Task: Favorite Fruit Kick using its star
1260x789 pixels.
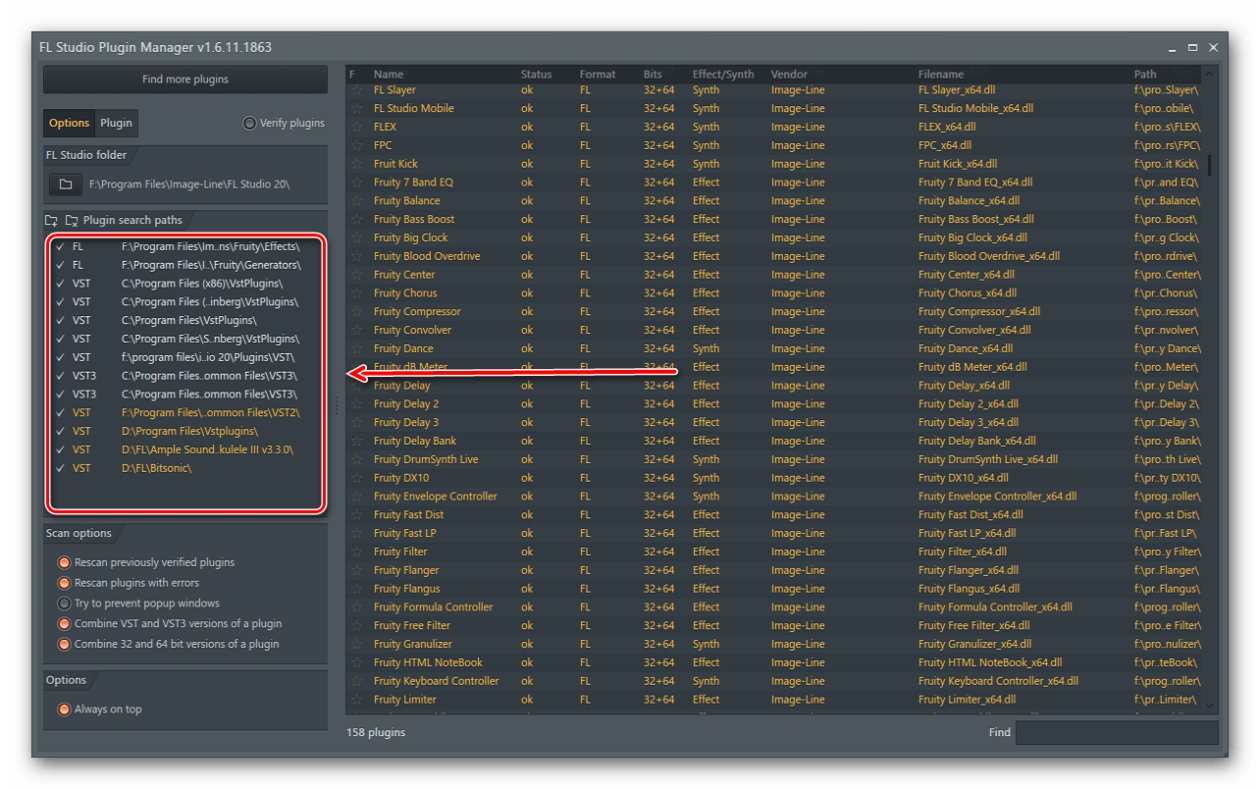Action: click(356, 164)
